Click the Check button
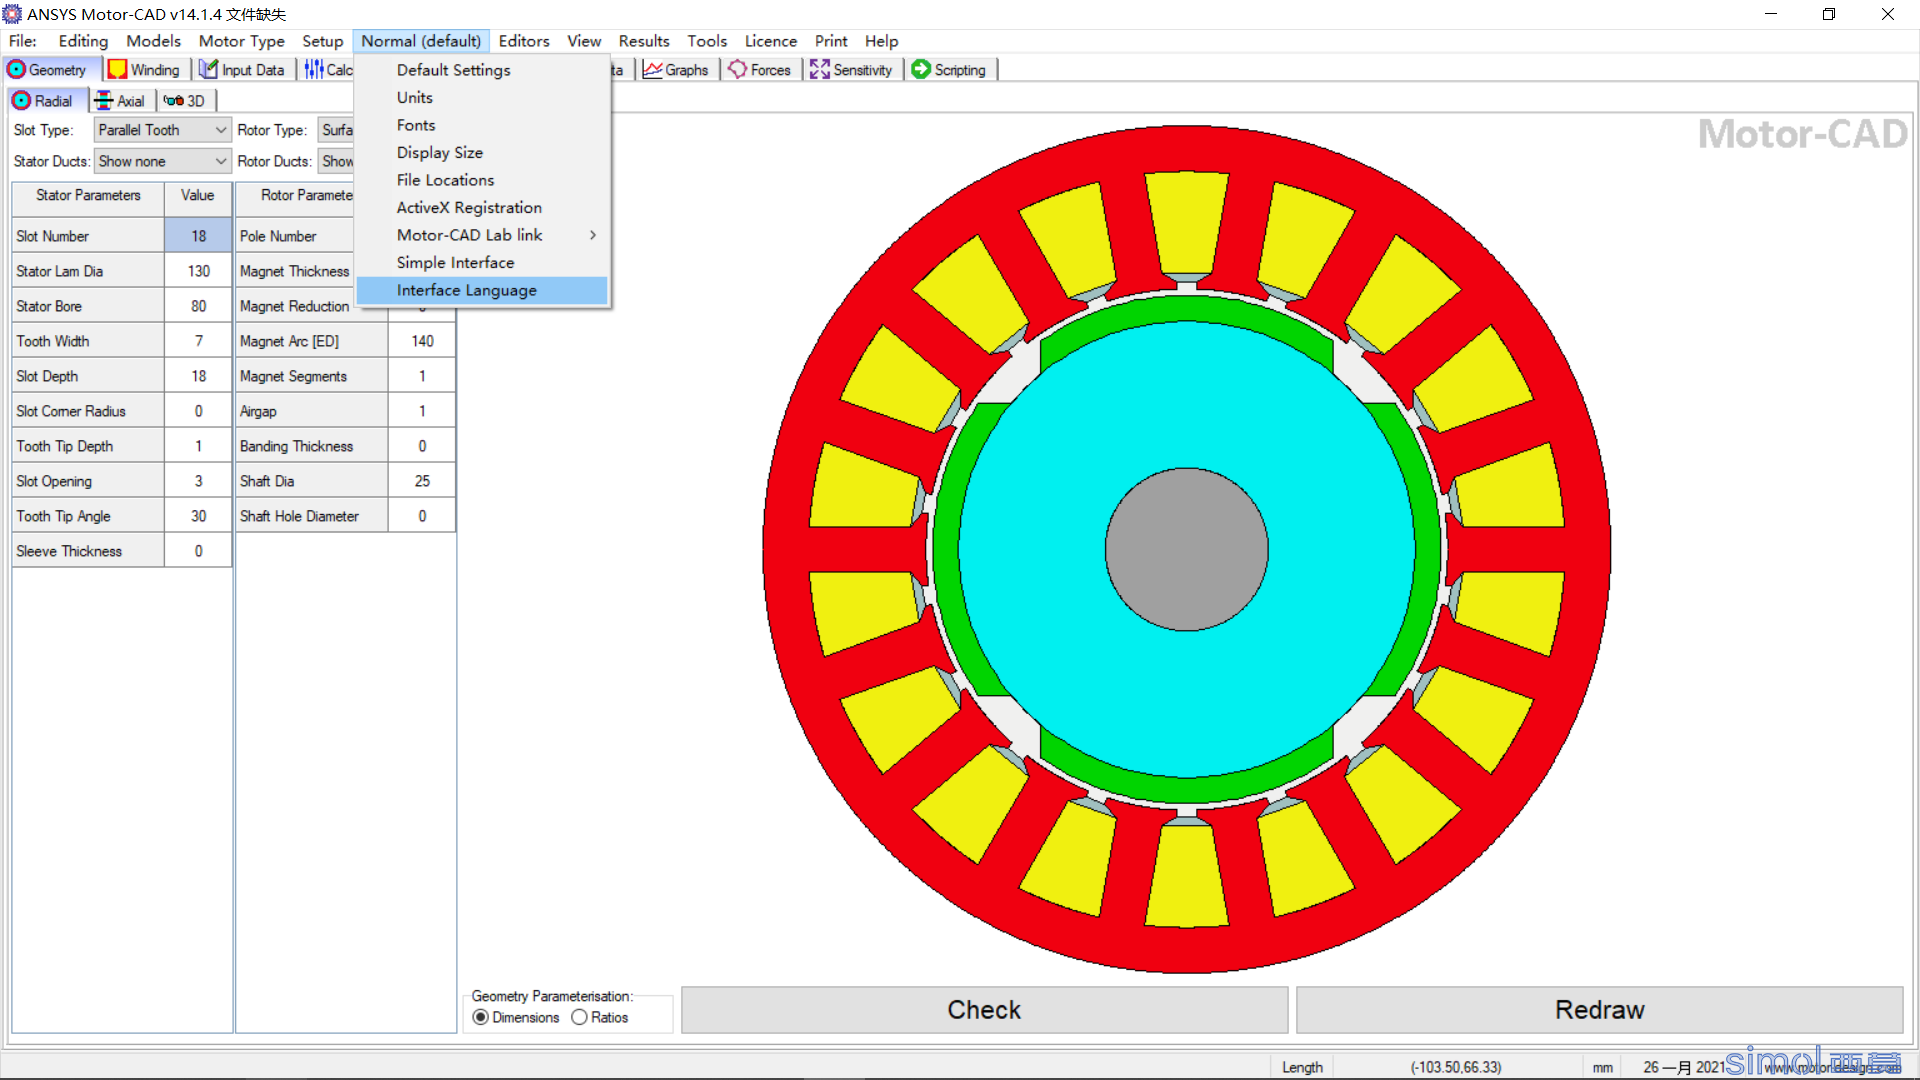Screen dimensions: 1920x1080 [984, 1010]
